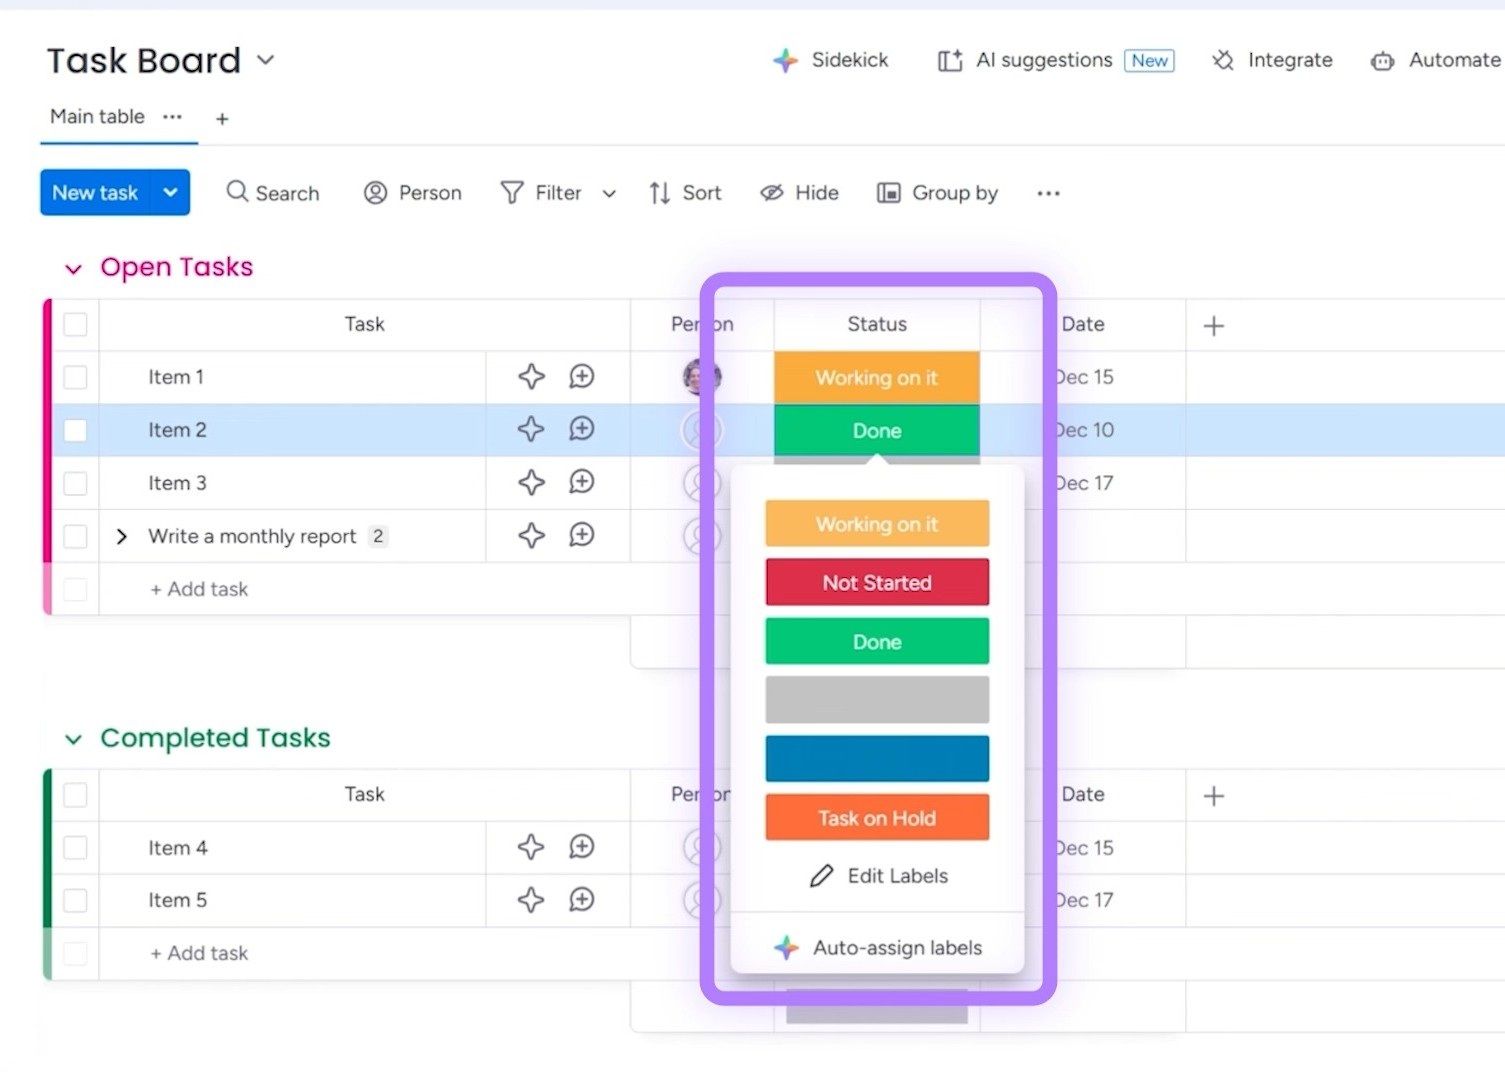Screen dimensions: 1505x1080
Task: Open the update conversation for Item 3
Action: 581,483
